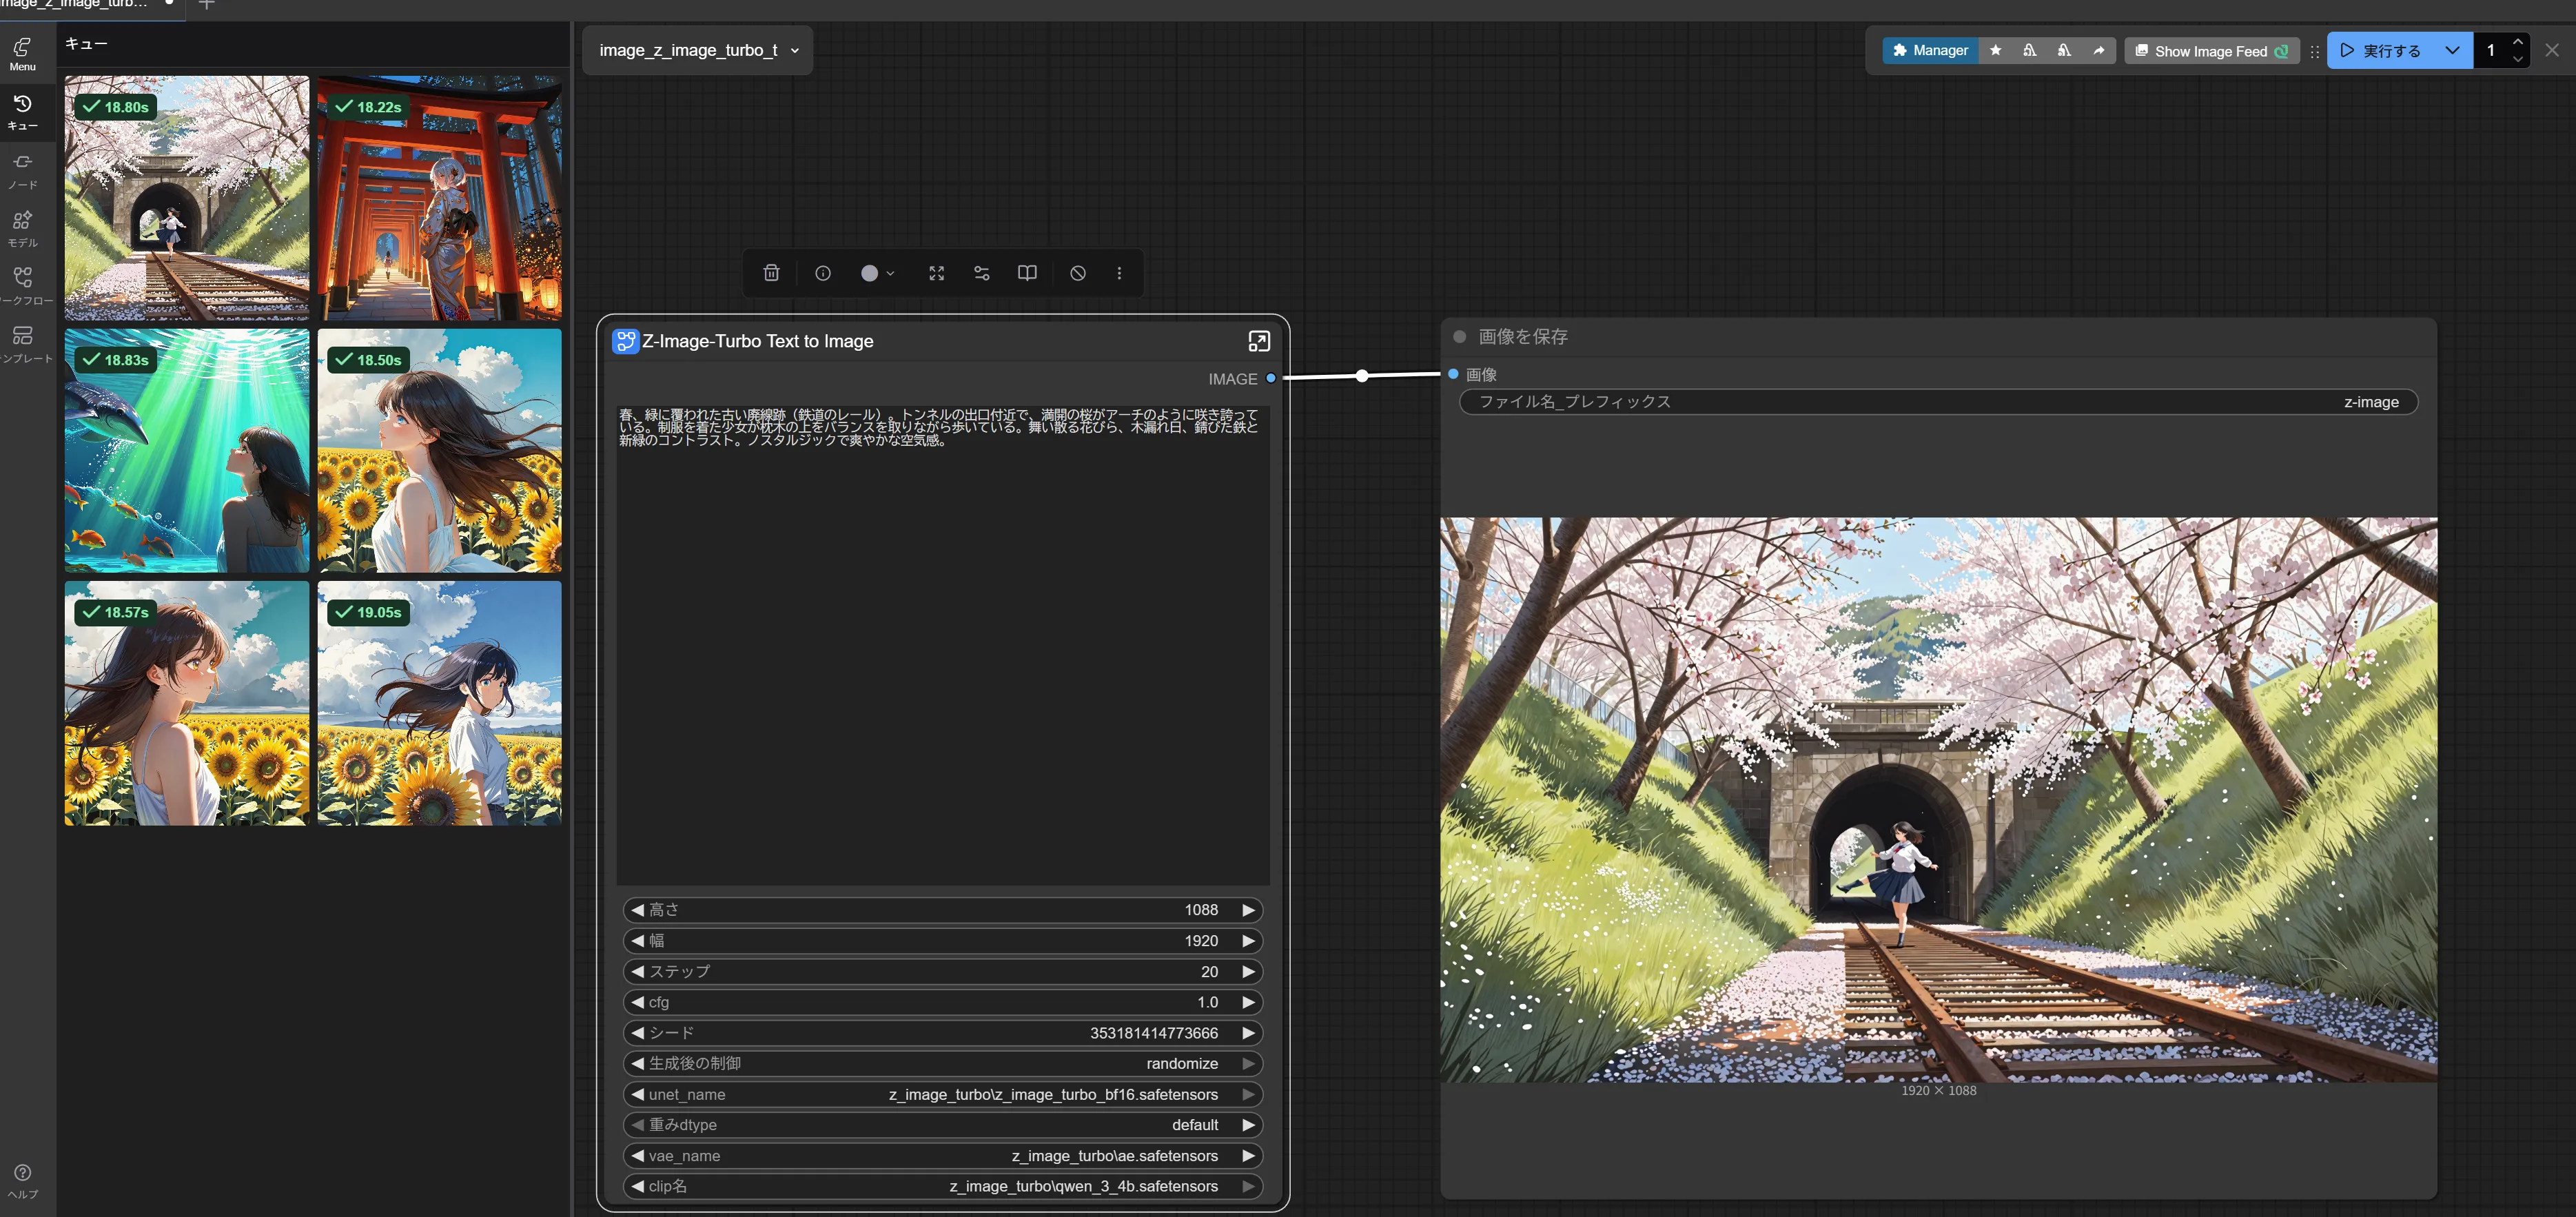
Task: Open the node library book icon
Action: [1027, 273]
